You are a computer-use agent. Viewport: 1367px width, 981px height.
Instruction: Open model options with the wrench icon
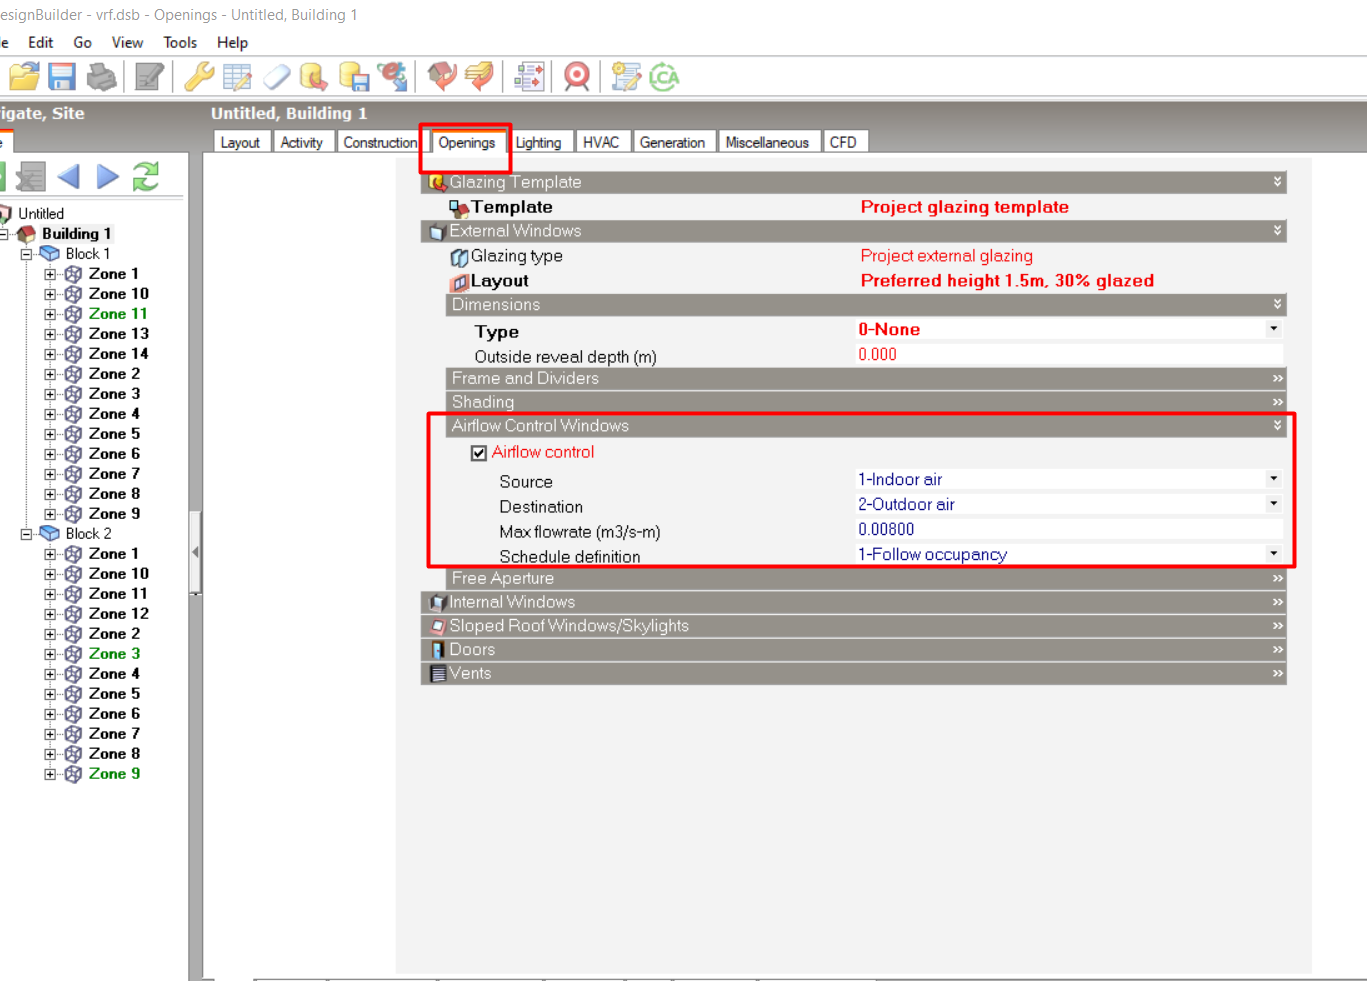pyautogui.click(x=199, y=77)
